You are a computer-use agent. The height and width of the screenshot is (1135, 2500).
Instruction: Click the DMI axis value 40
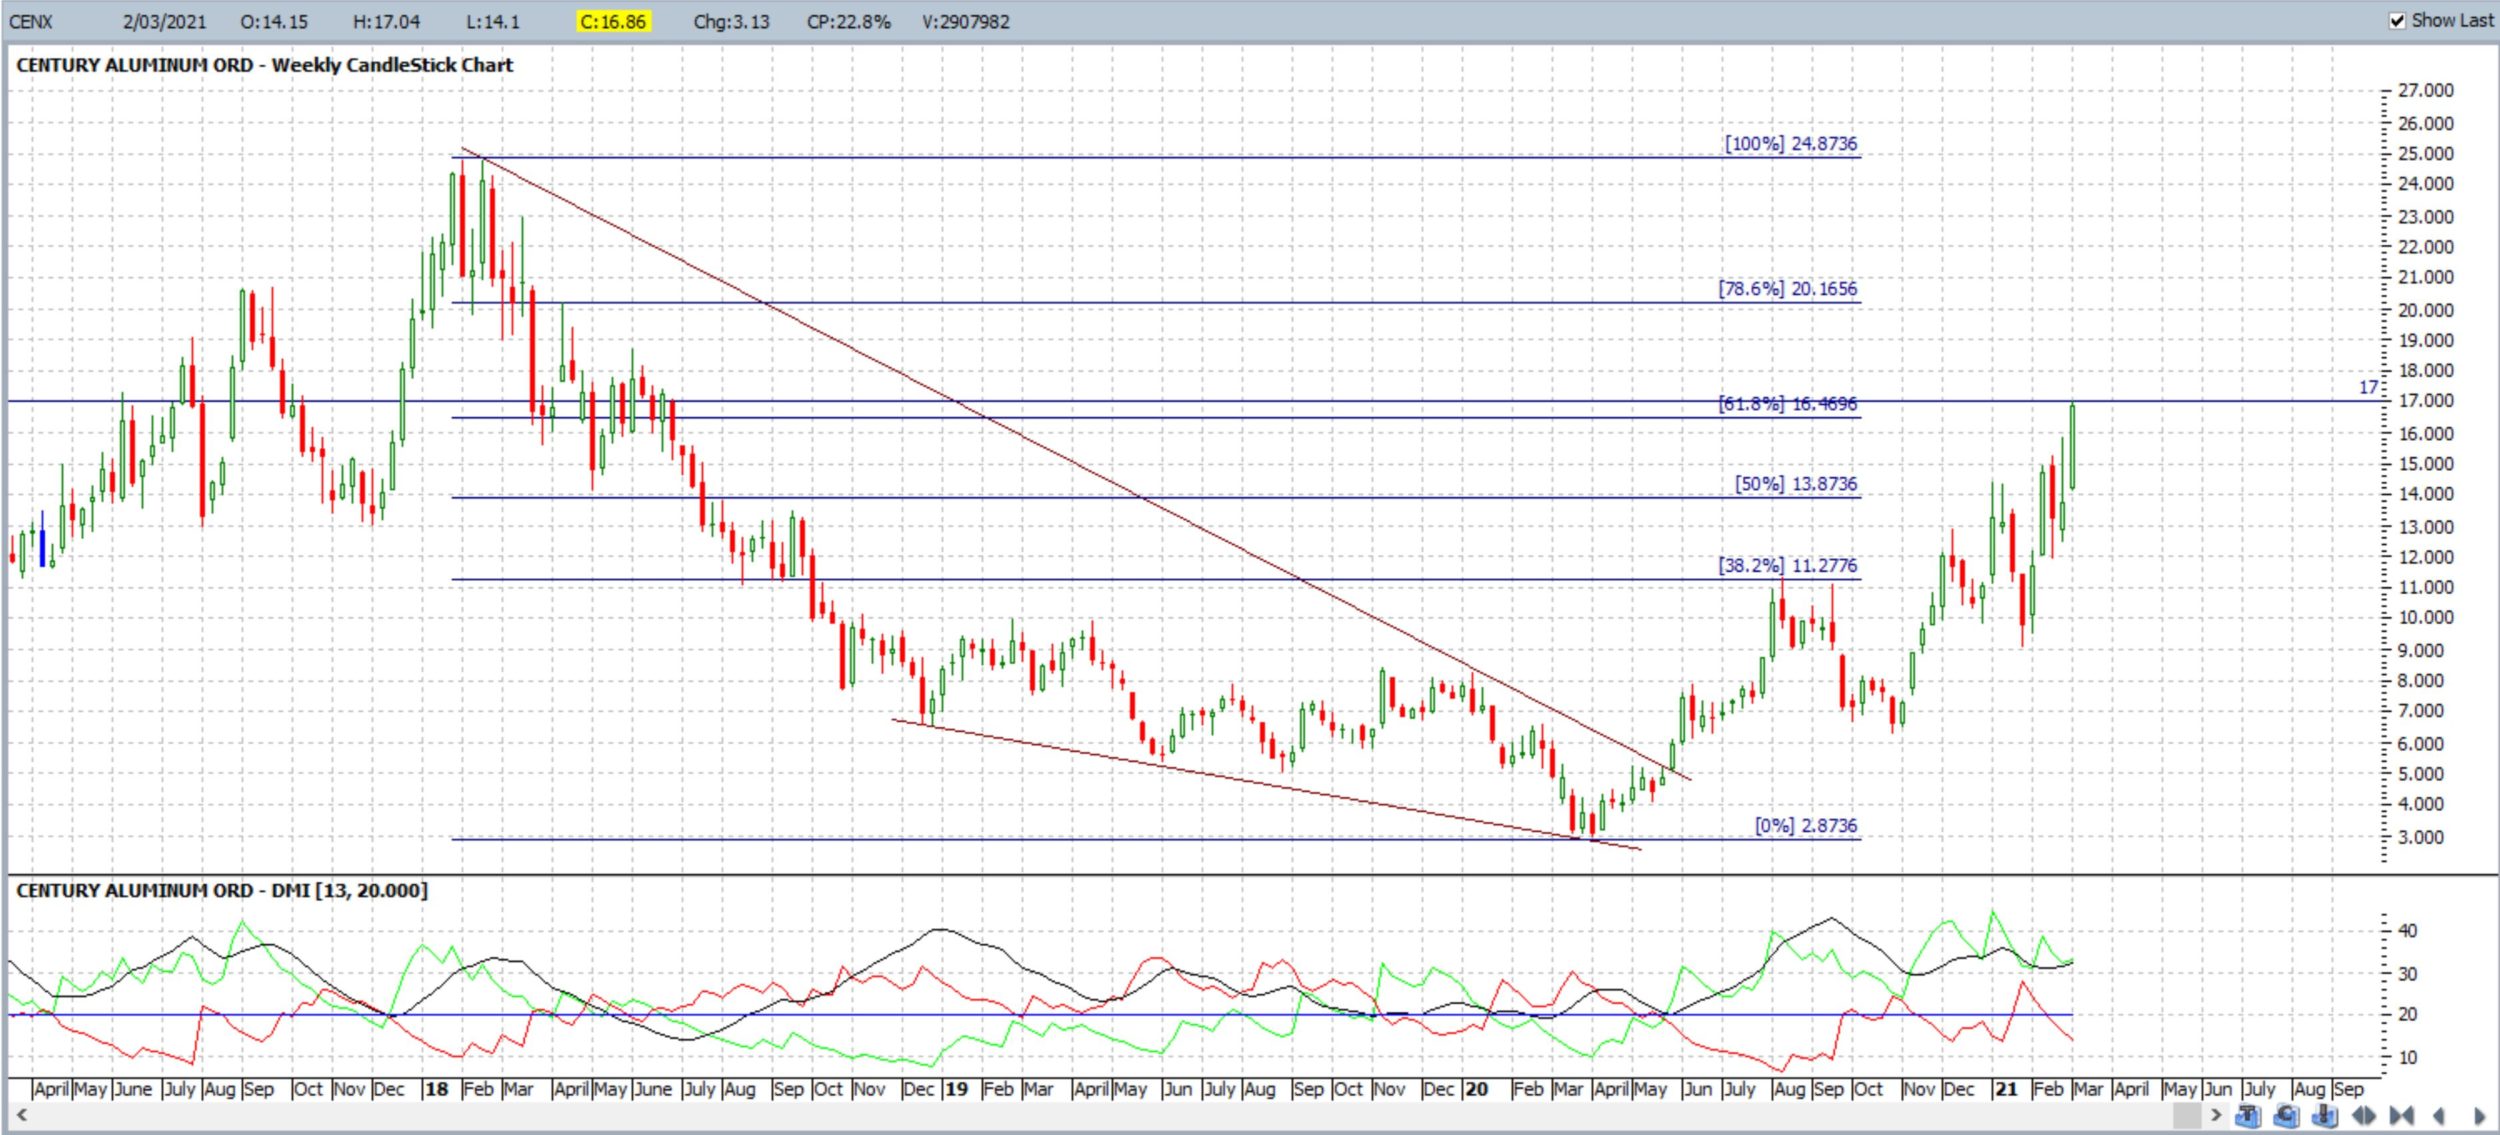tap(2407, 930)
